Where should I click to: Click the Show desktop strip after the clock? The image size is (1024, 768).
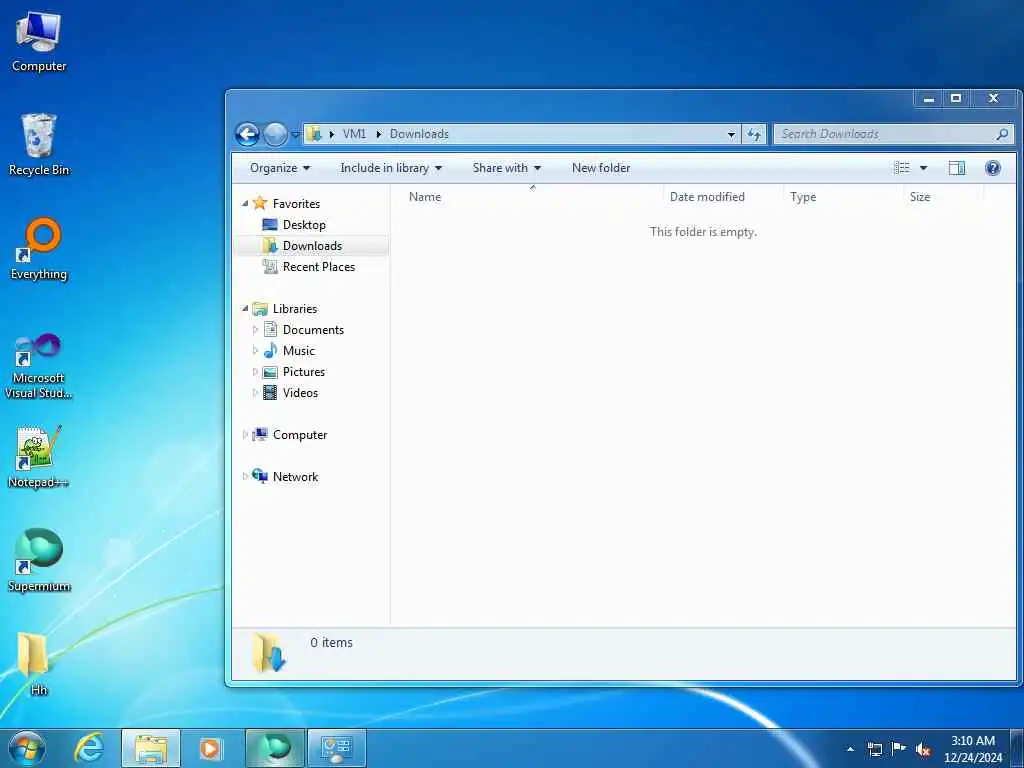(x=1017, y=749)
